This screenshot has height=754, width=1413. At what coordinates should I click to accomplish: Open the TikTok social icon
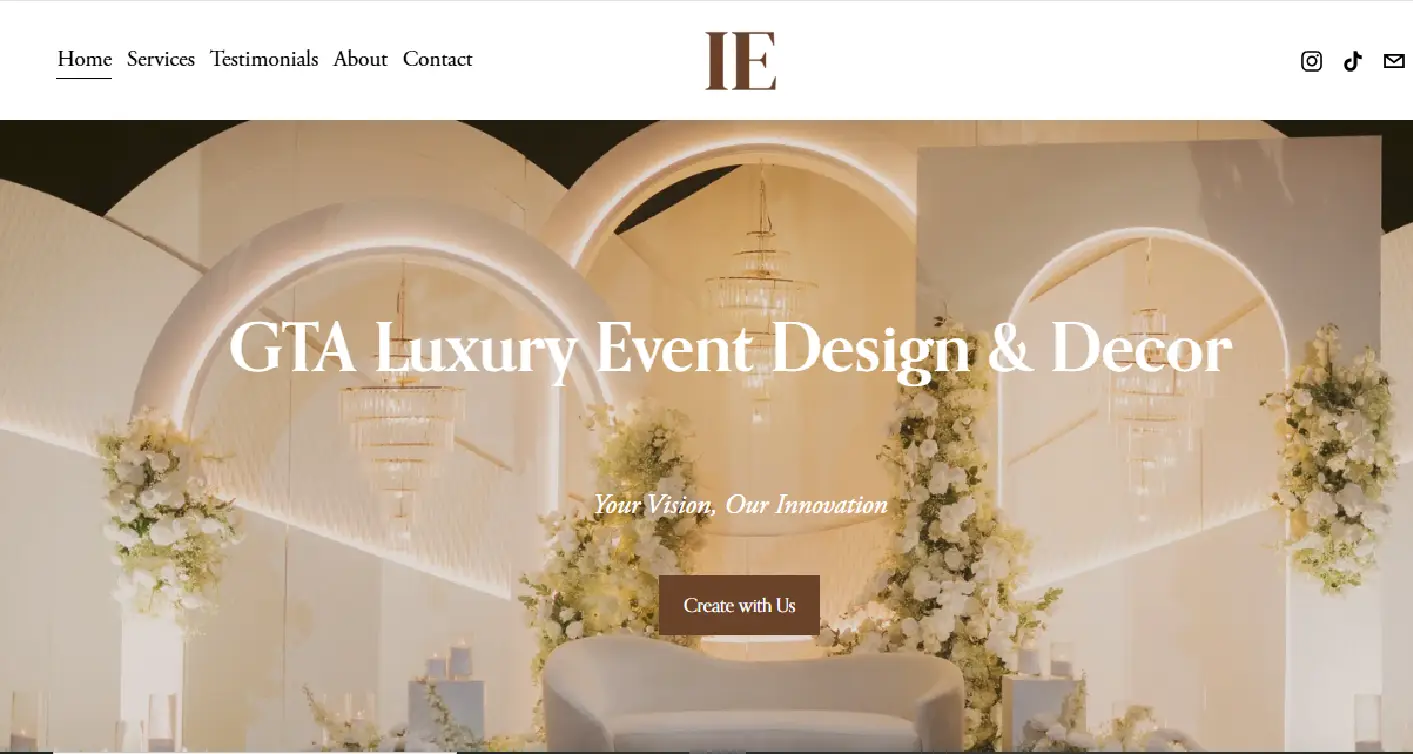pos(1353,61)
